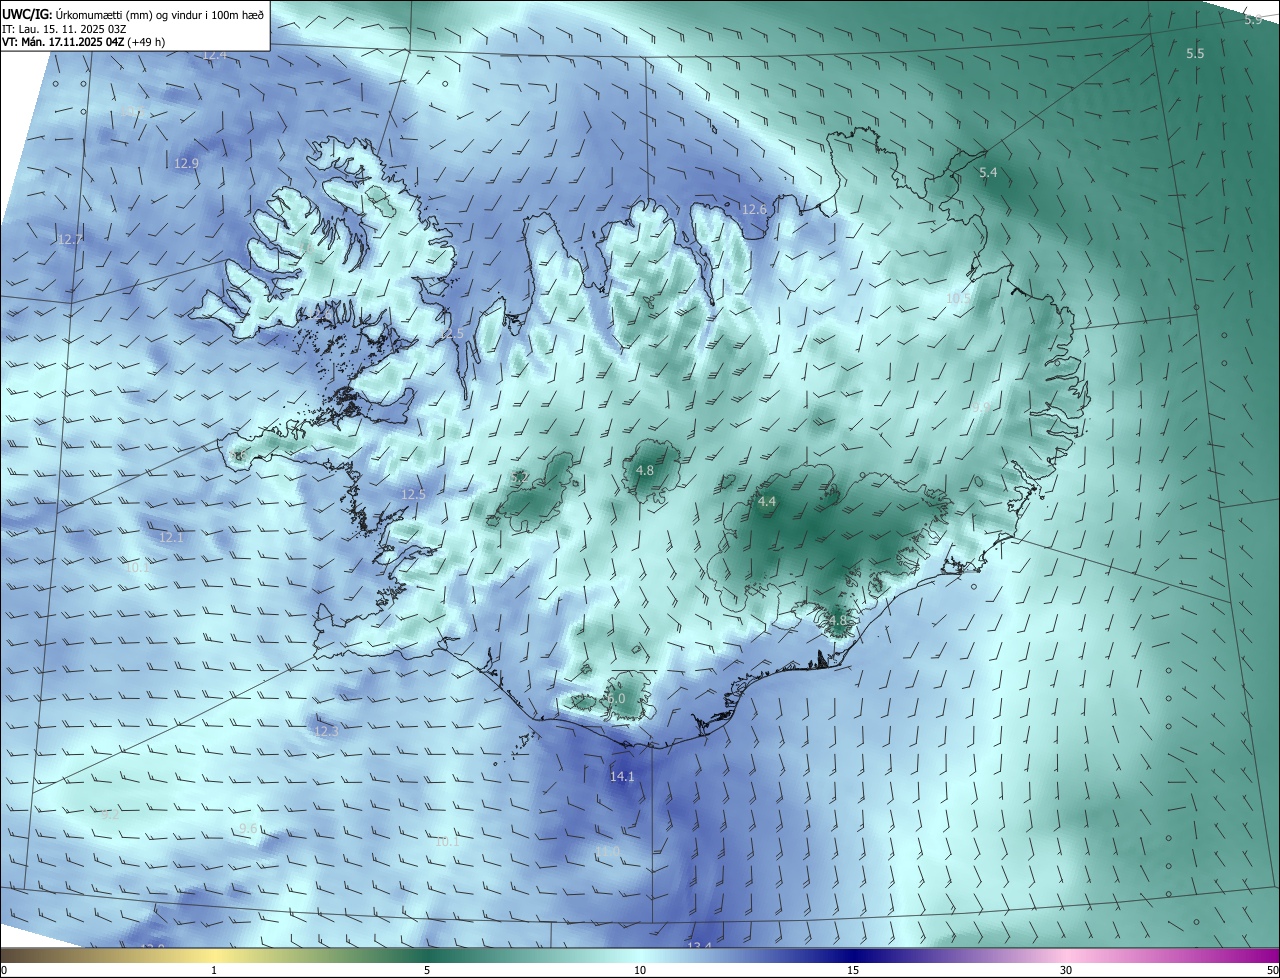This screenshot has height=978, width=1280.
Task: Select the 9.2 value label
Action: pos(110,815)
